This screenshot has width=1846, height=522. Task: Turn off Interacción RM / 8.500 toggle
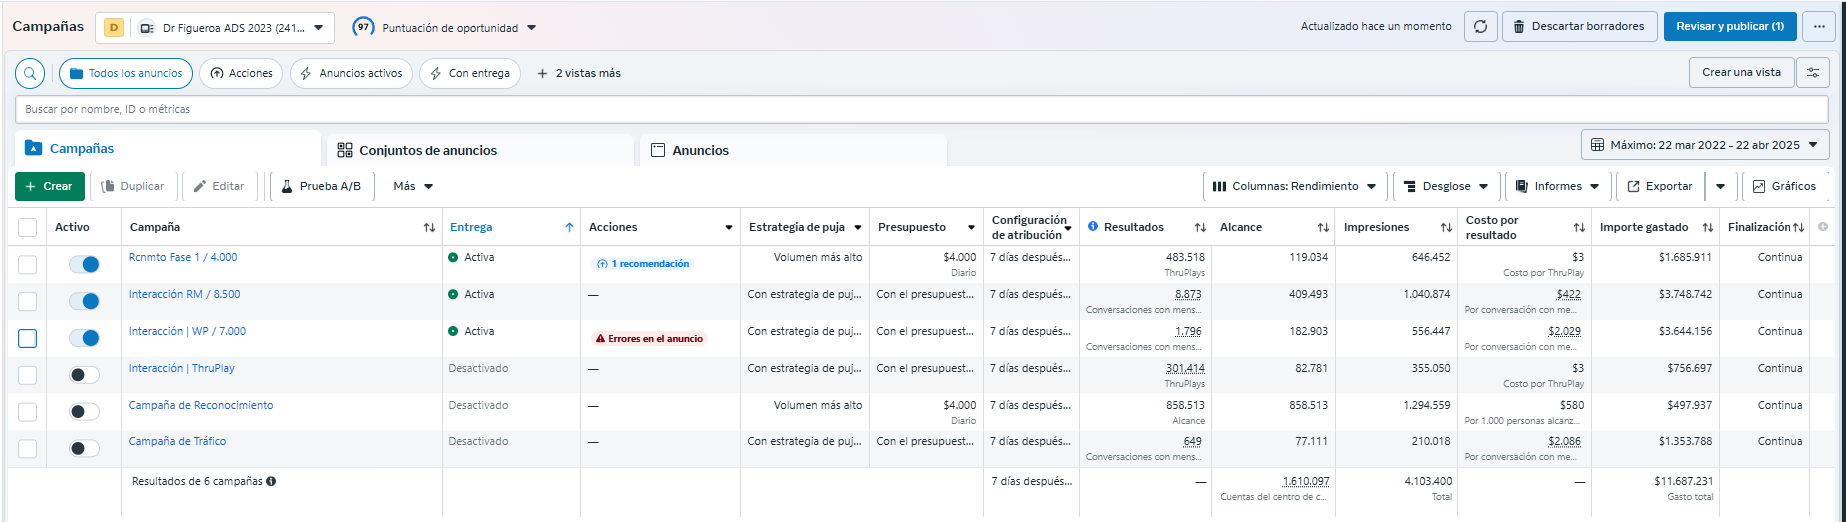coord(84,301)
